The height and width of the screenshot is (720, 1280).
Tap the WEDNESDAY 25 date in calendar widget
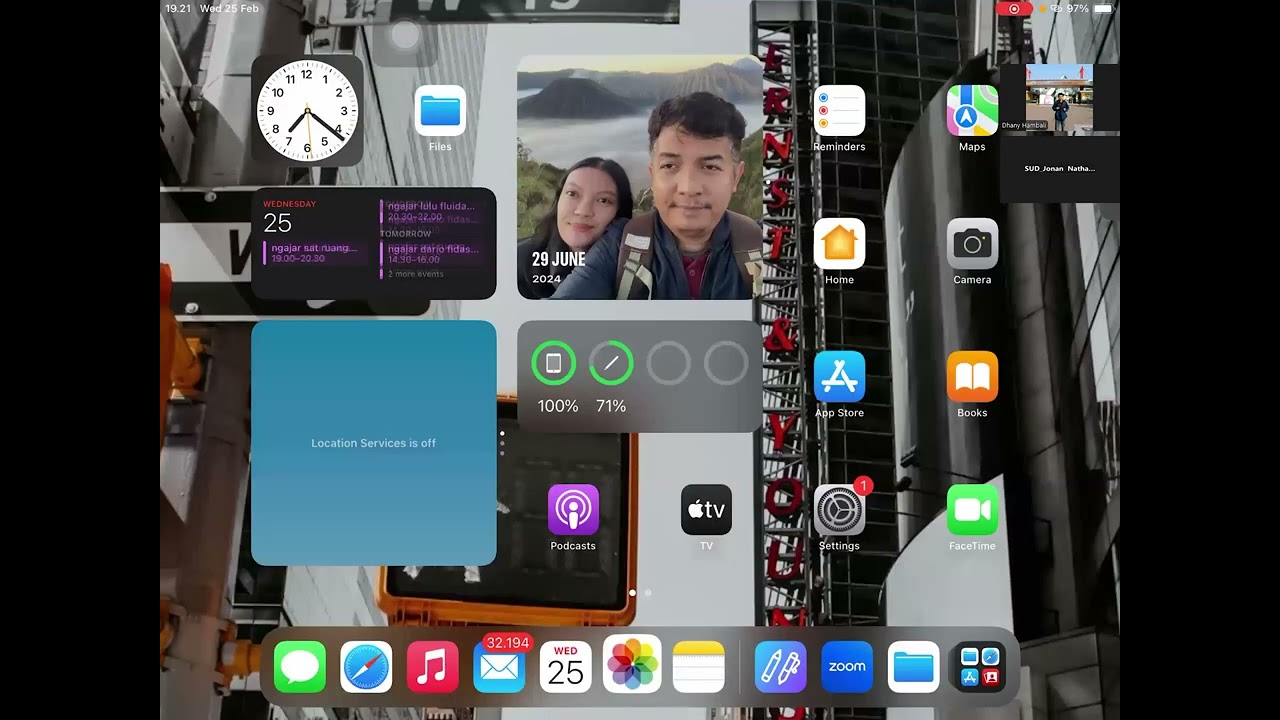pos(289,217)
